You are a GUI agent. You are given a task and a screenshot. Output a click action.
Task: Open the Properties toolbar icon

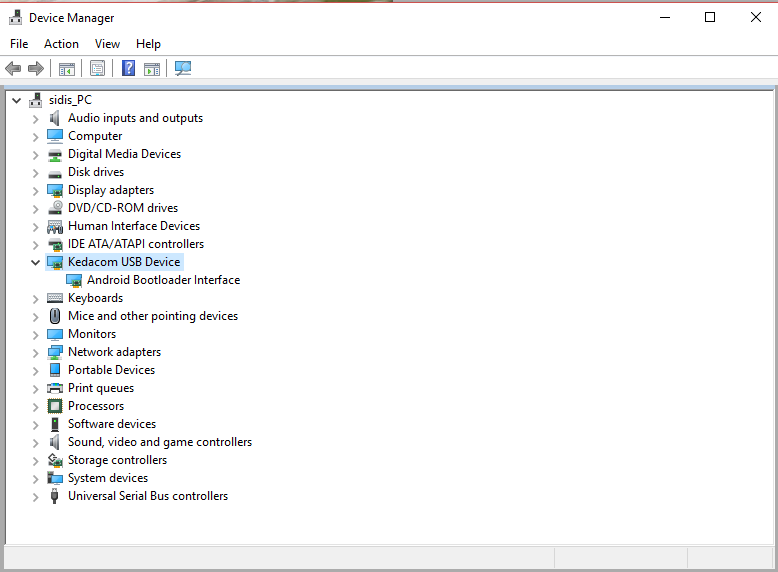(97, 68)
